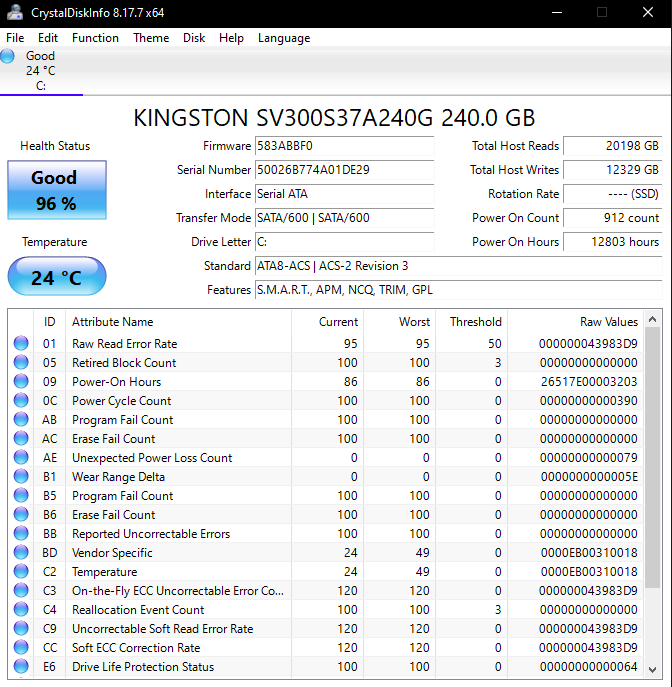This screenshot has height=687, width=672.
Task: Open the Function menu
Action: pos(95,38)
